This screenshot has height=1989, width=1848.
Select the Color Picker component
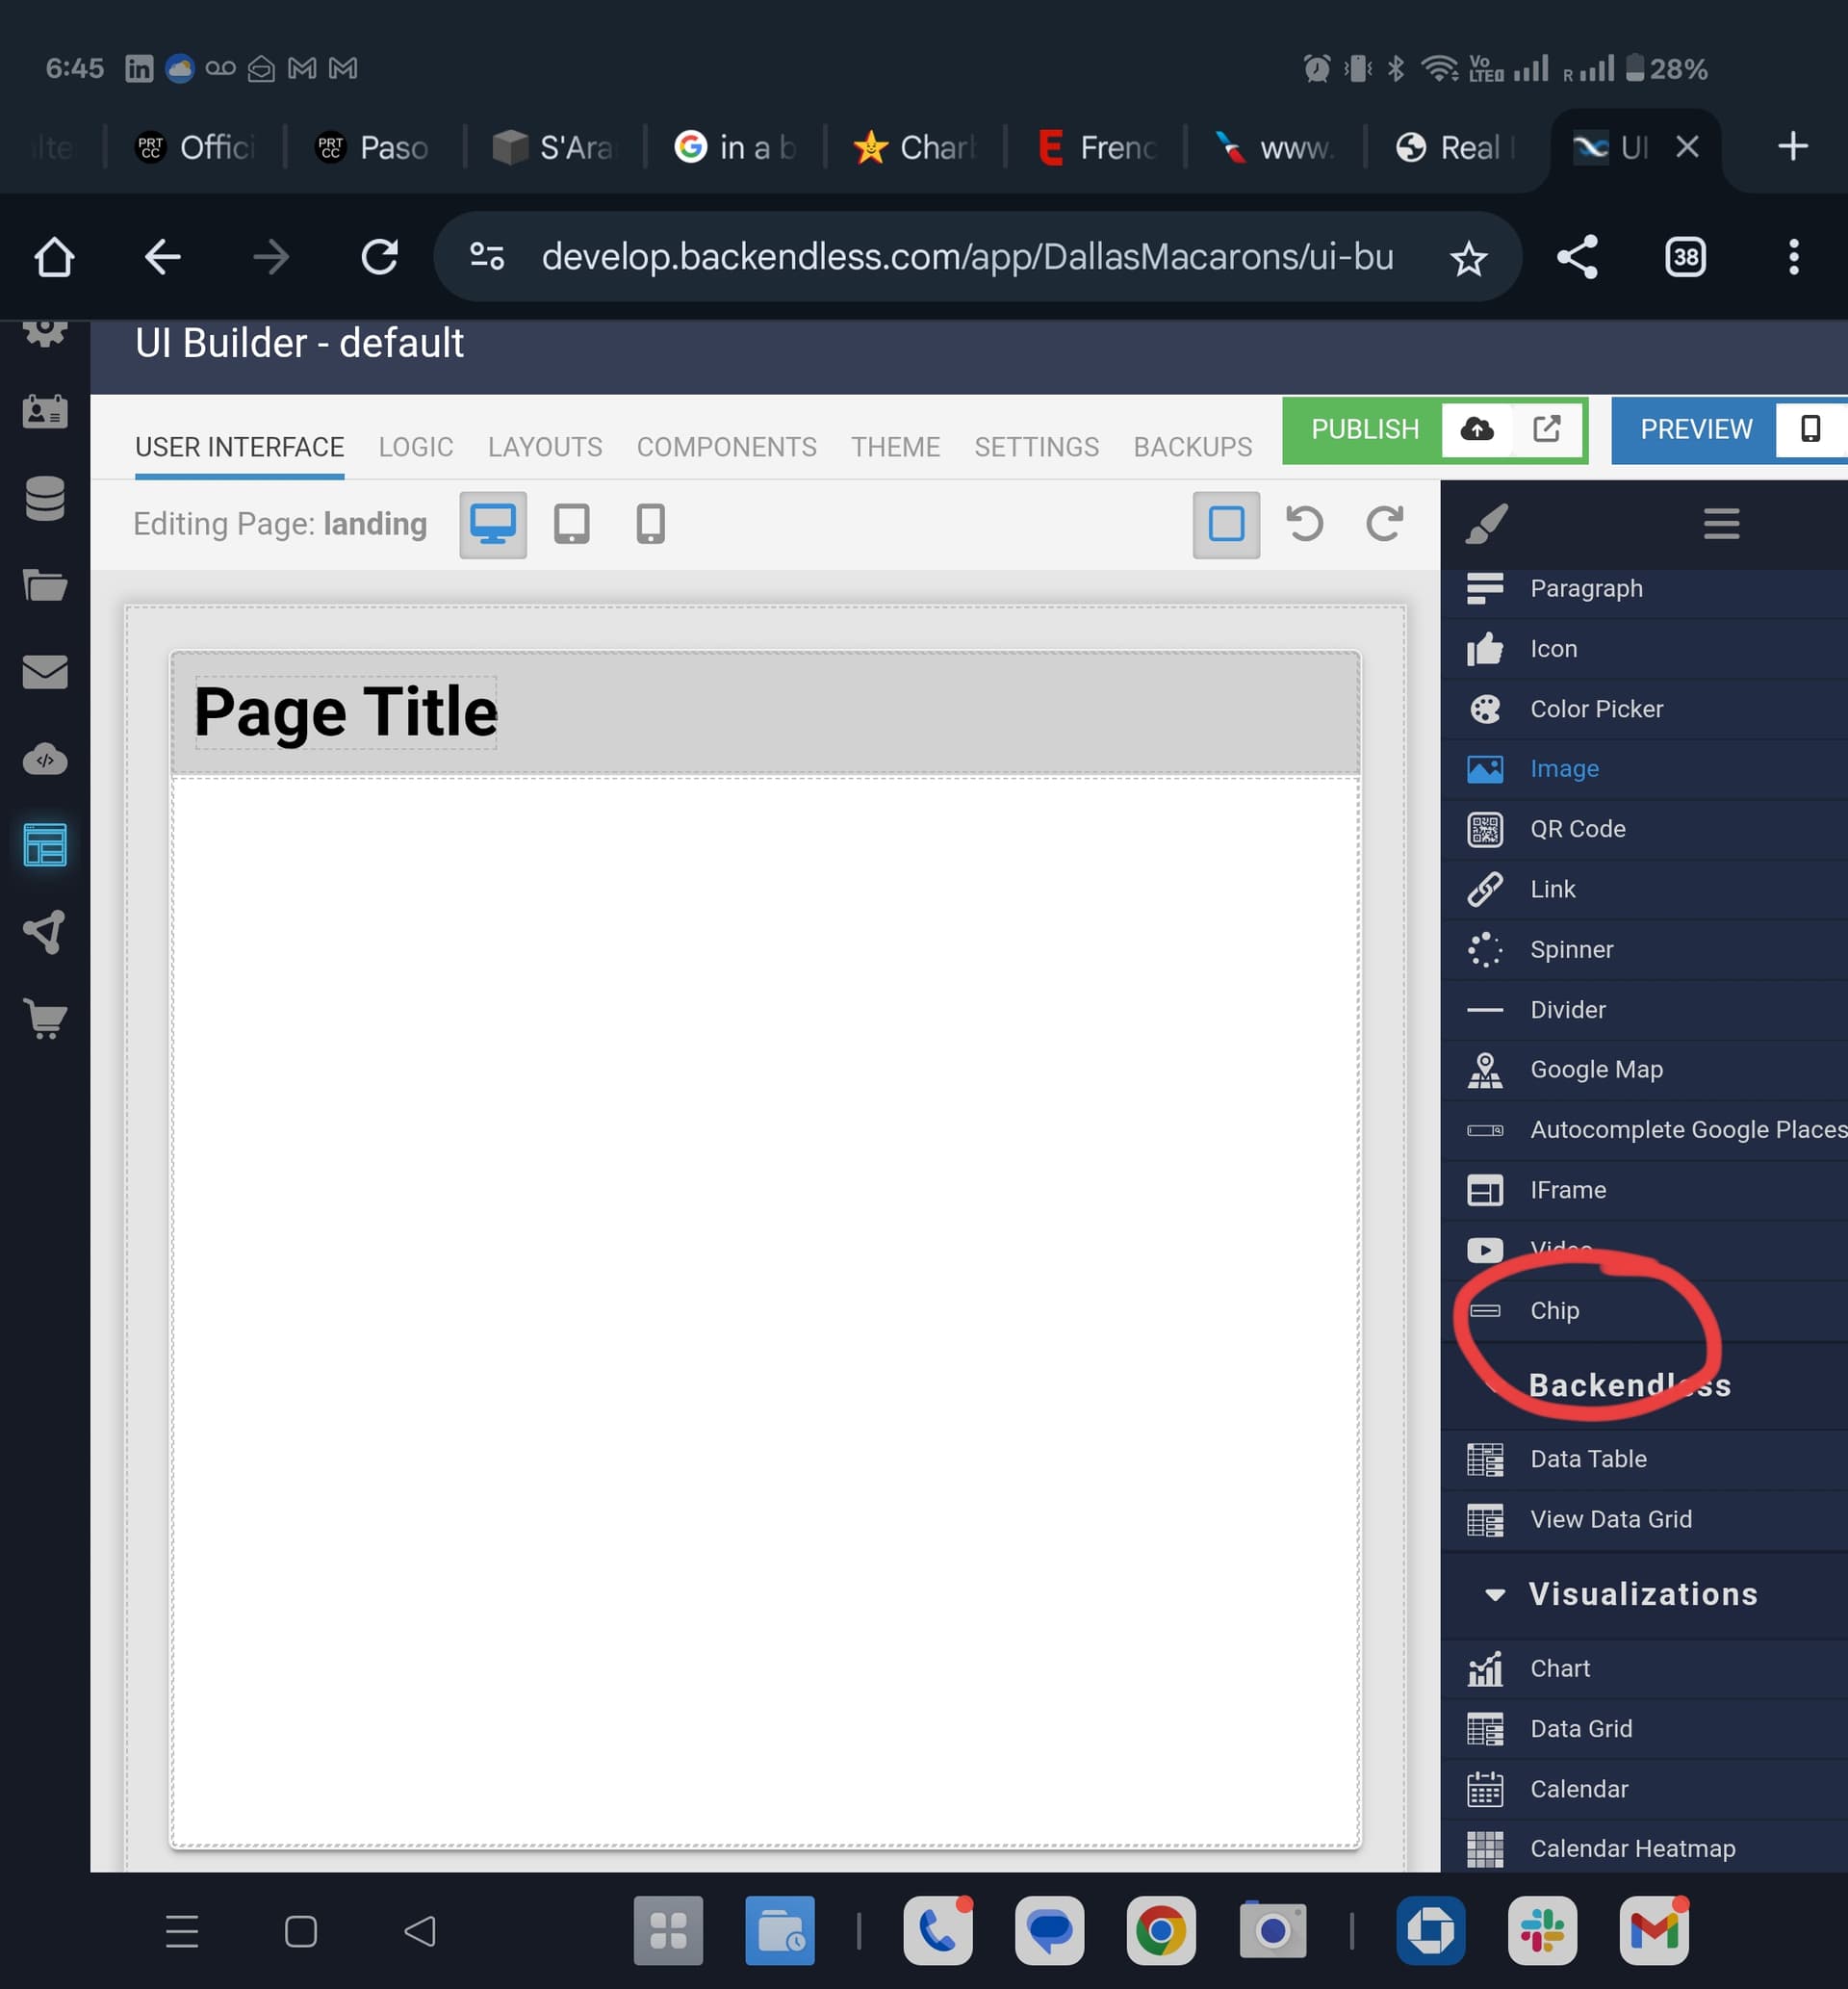(1644, 709)
